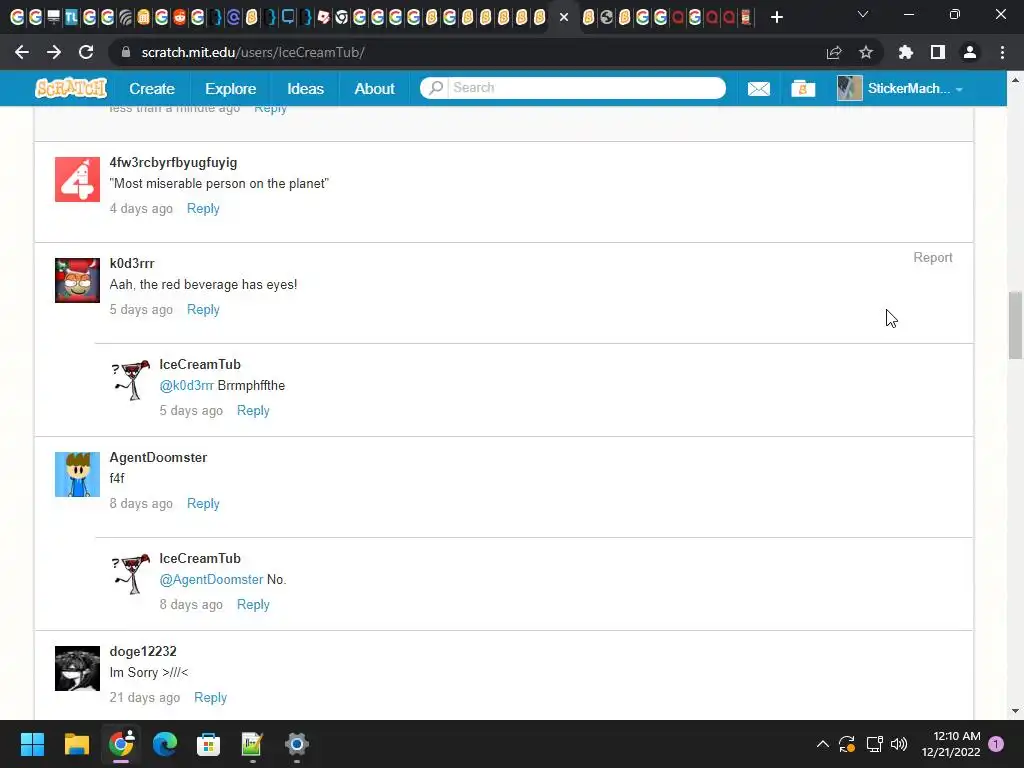Reload the page
Viewport: 1024px width, 768px height.
(86, 52)
